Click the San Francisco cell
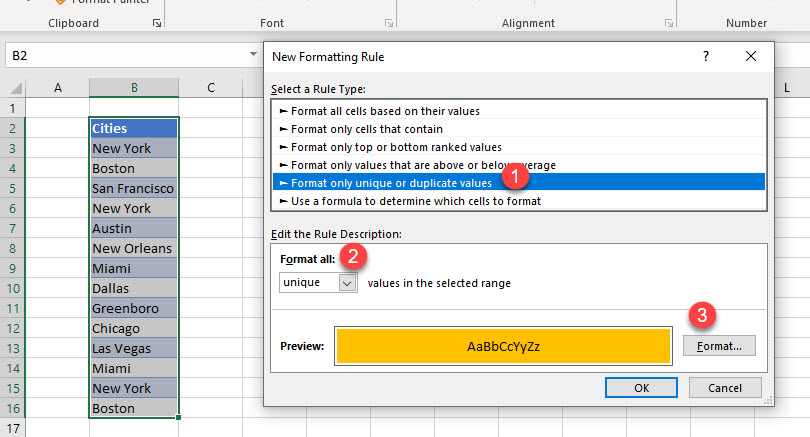This screenshot has height=437, width=810. [133, 188]
